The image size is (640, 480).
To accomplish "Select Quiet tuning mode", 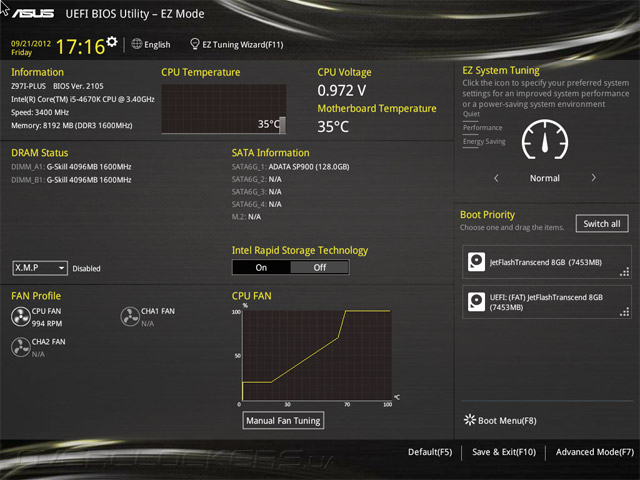I will 471,114.
